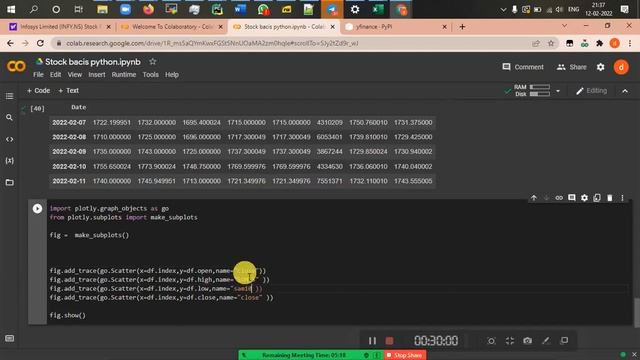Viewport: 640px width, 360px height.
Task: Open the user account avatar
Action: tap(621, 67)
